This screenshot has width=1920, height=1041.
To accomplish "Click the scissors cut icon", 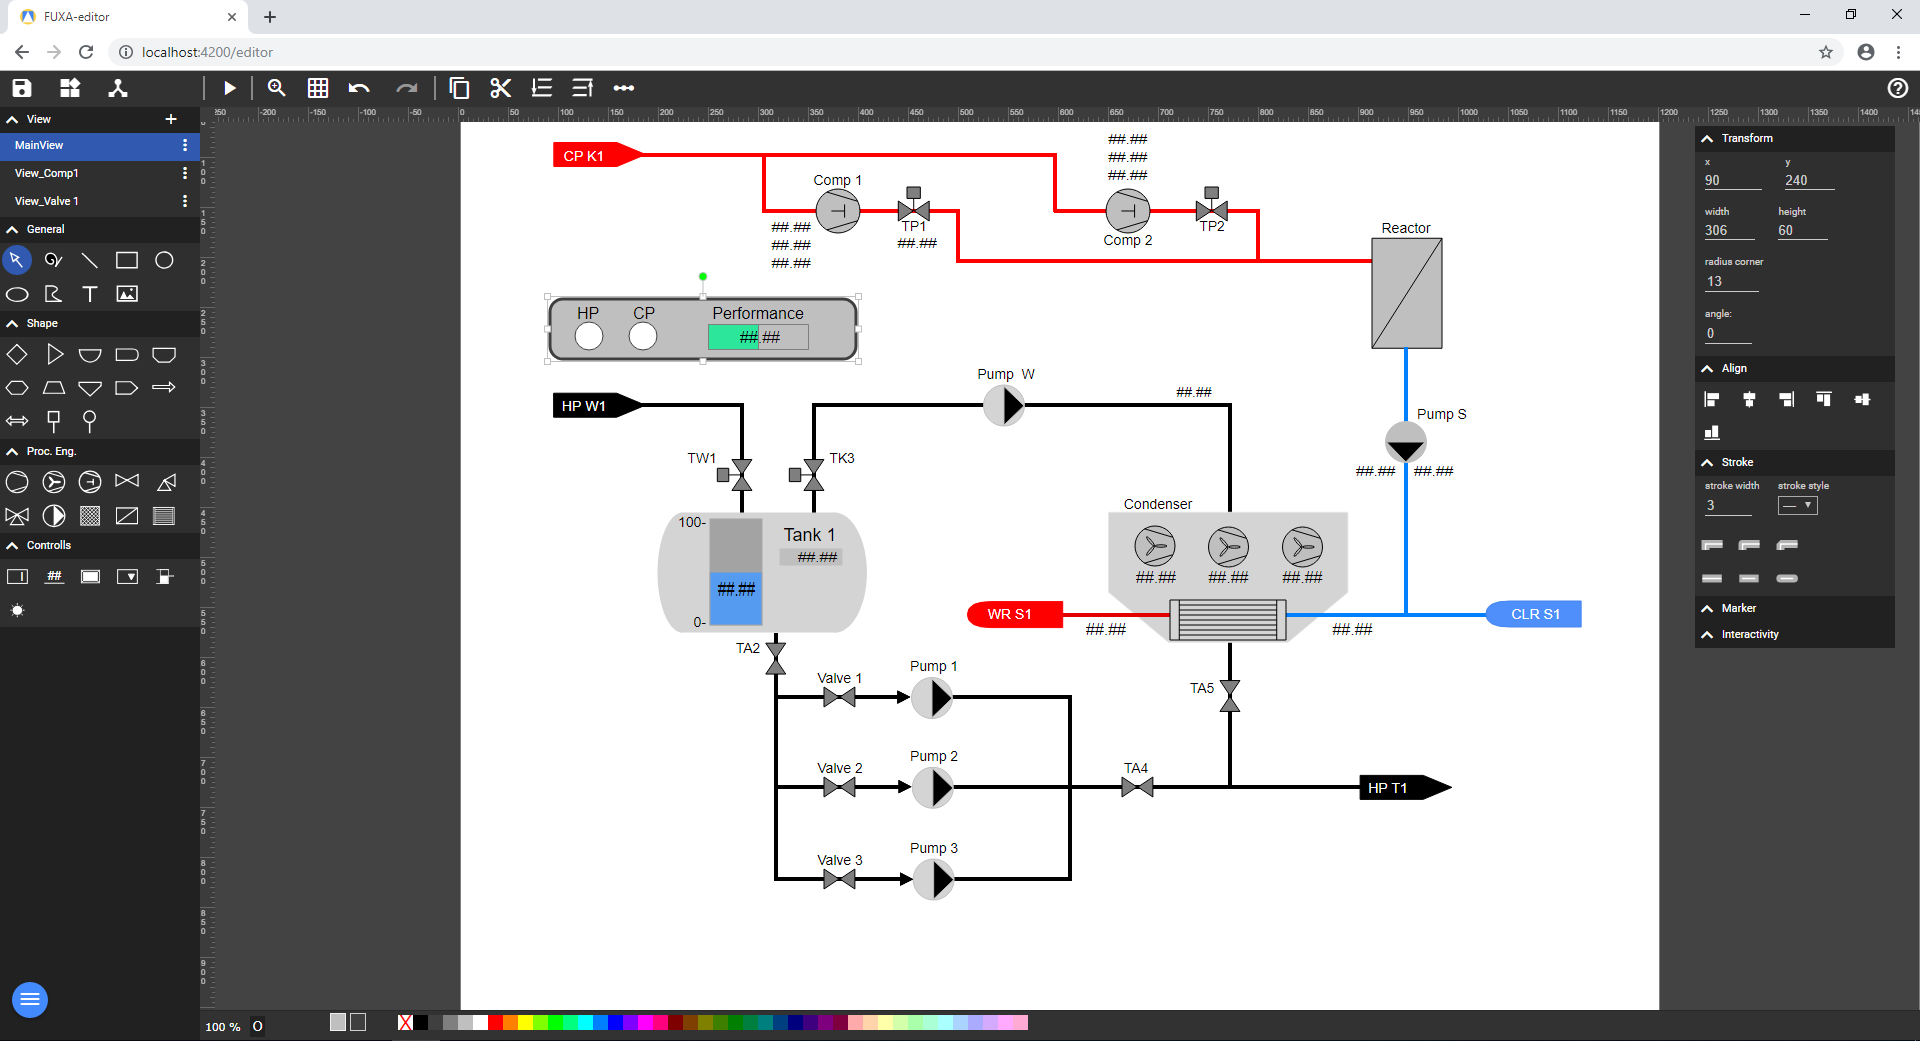I will click(501, 88).
